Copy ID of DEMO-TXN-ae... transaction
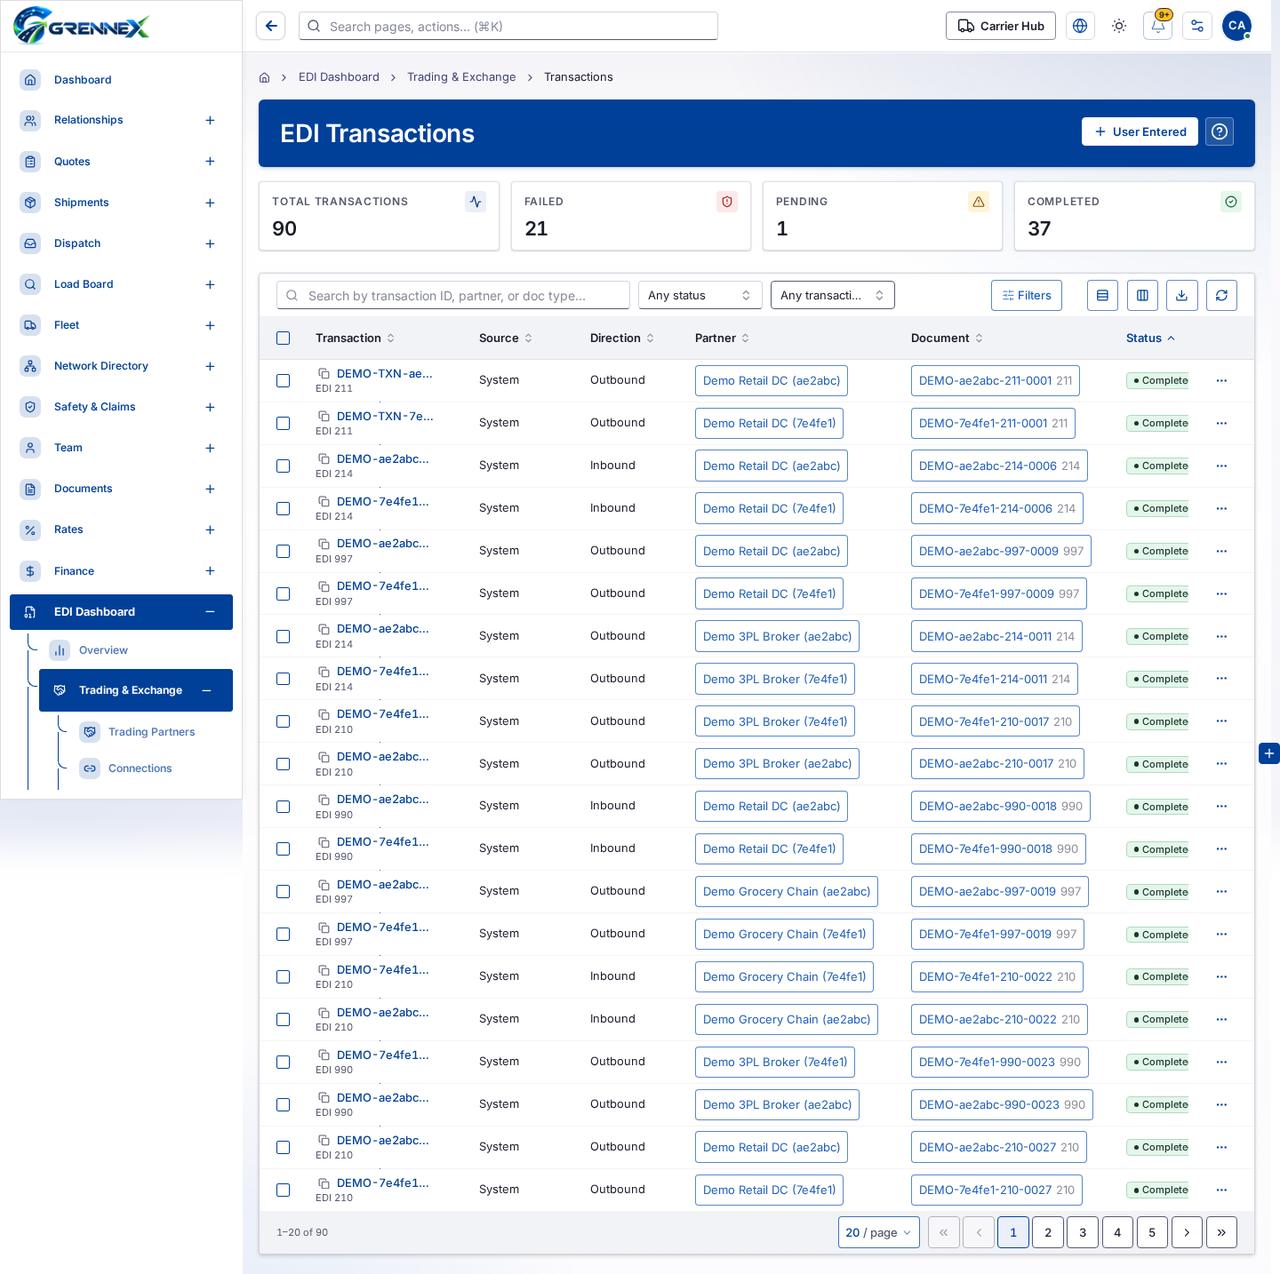The width and height of the screenshot is (1280, 1274). point(324,374)
